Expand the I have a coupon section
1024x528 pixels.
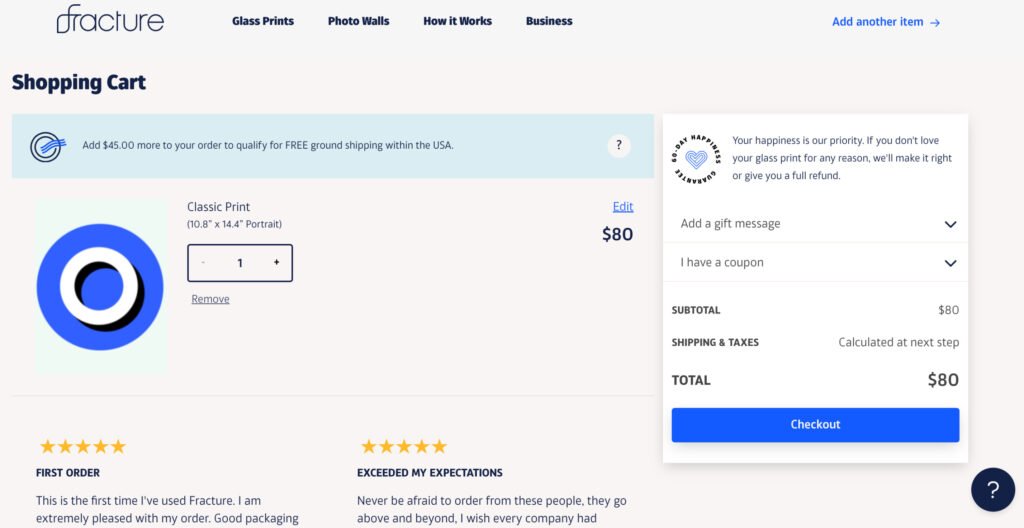(815, 263)
